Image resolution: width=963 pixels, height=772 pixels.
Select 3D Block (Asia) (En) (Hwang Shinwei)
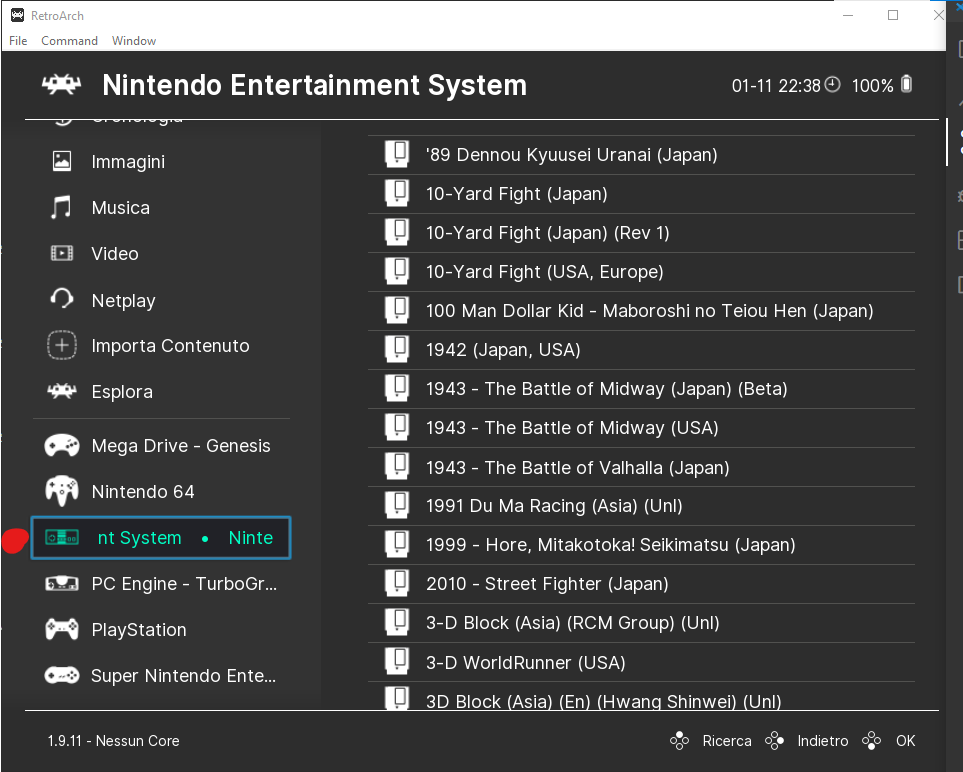(641, 696)
